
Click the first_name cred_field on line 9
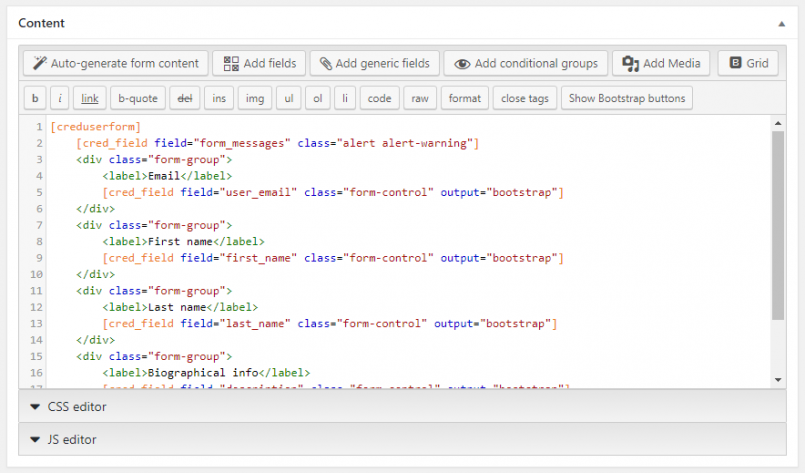(x=333, y=258)
